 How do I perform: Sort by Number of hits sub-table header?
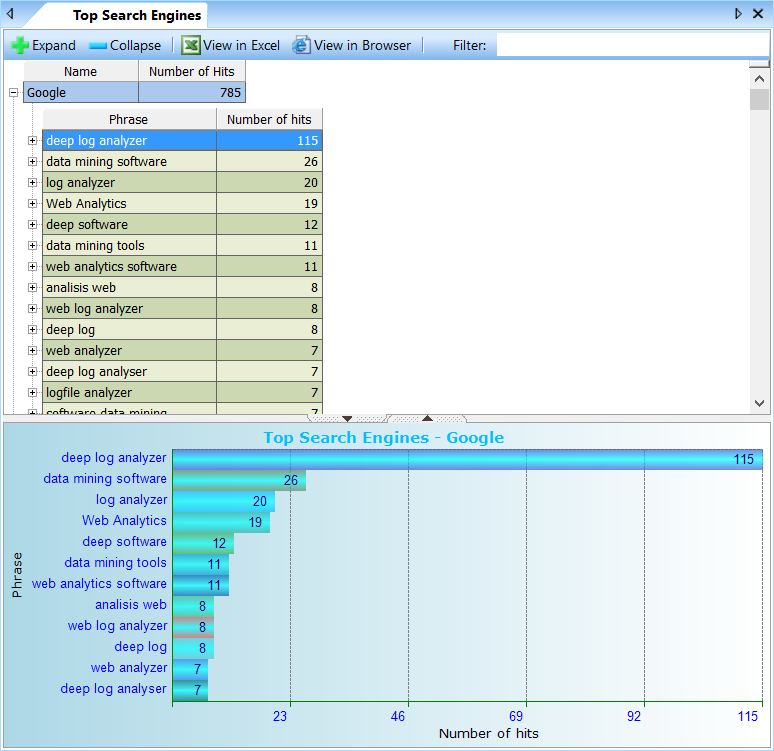point(270,119)
